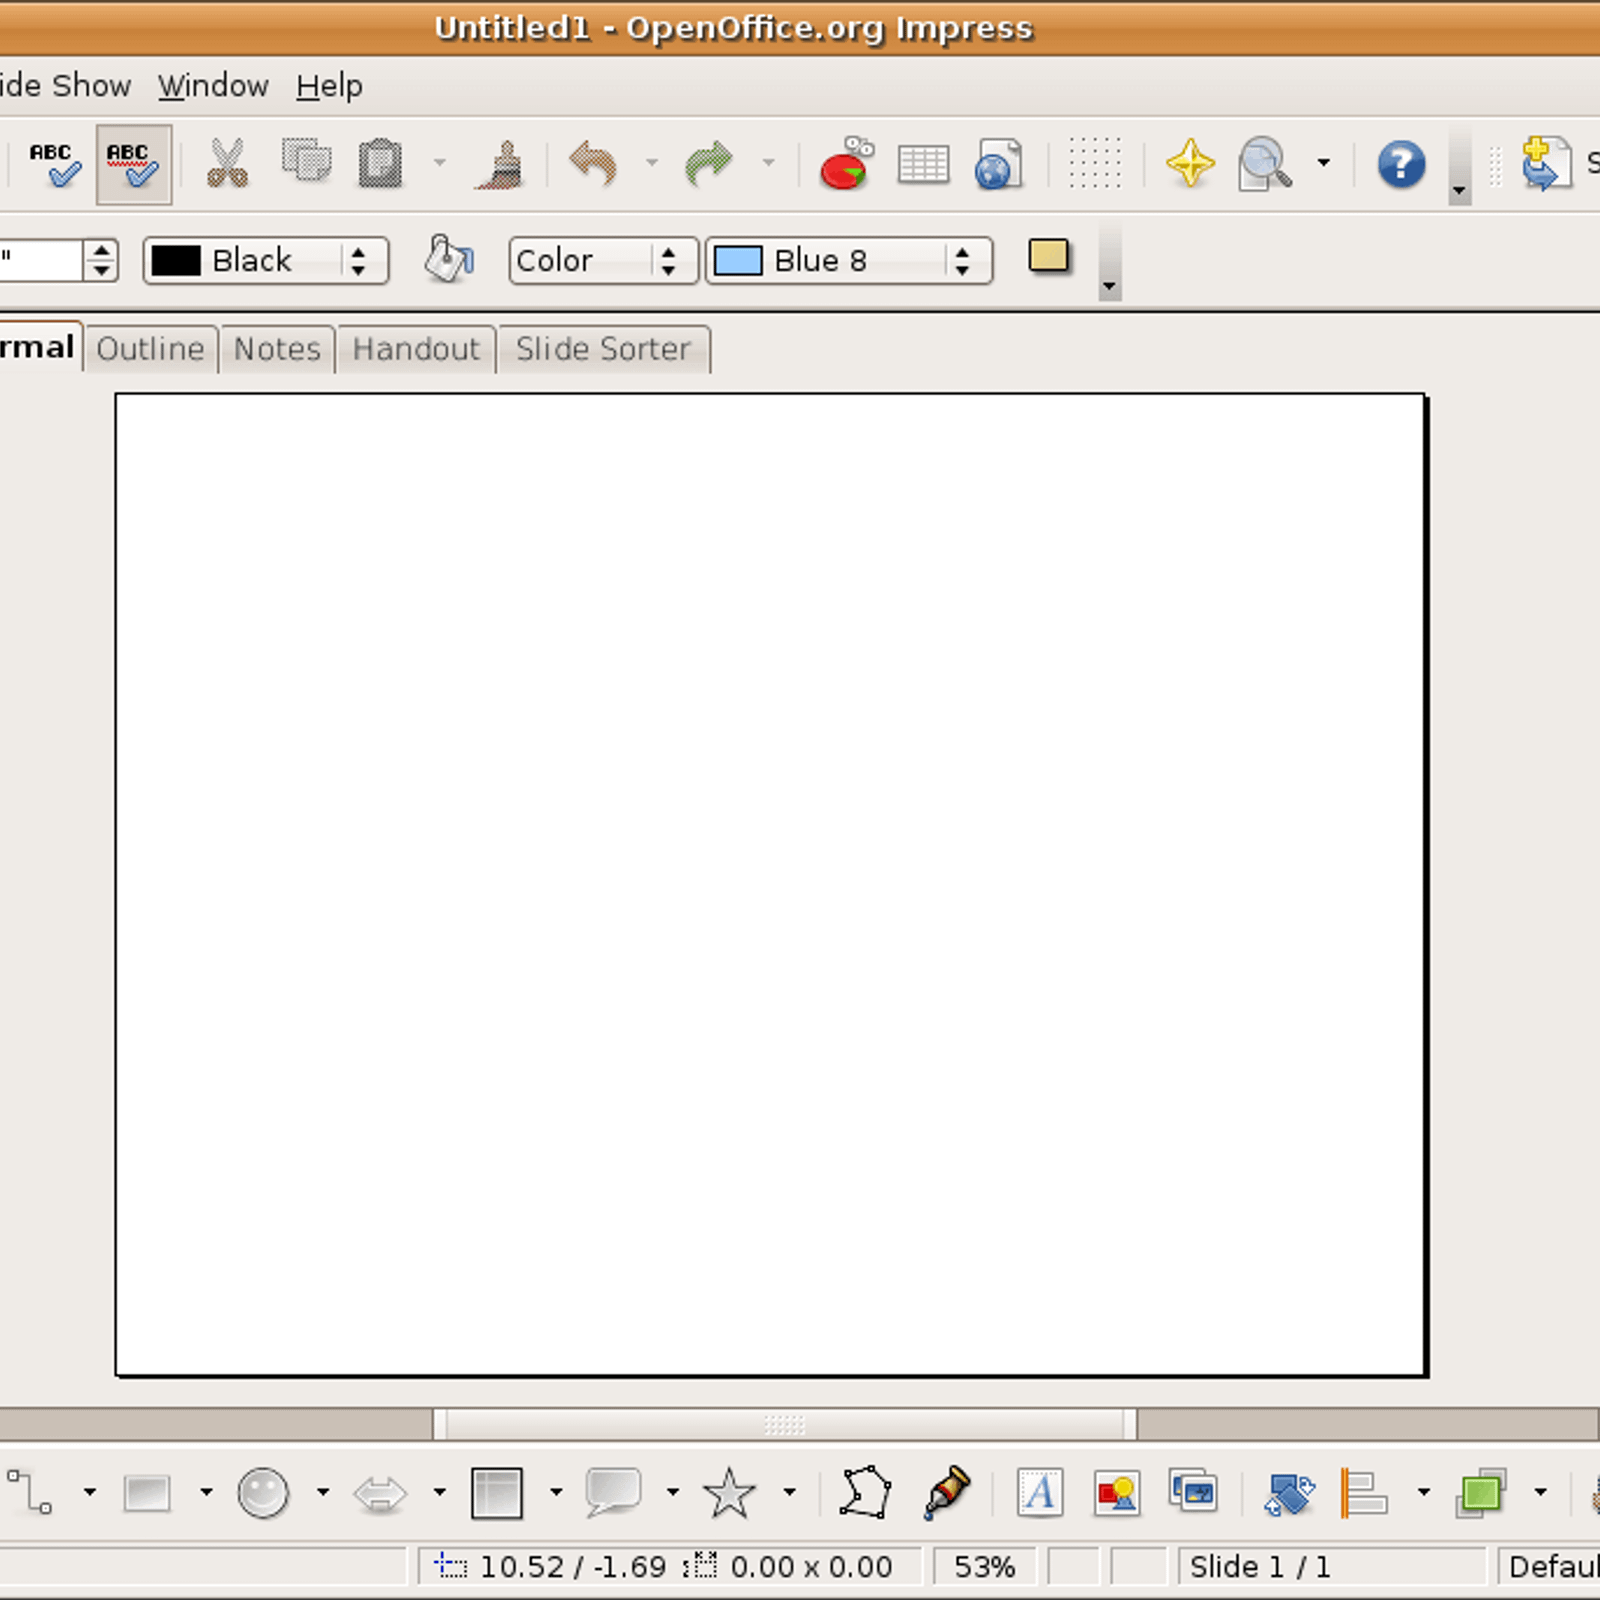Open the Help menu
This screenshot has width=1600, height=1600.
click(x=329, y=86)
